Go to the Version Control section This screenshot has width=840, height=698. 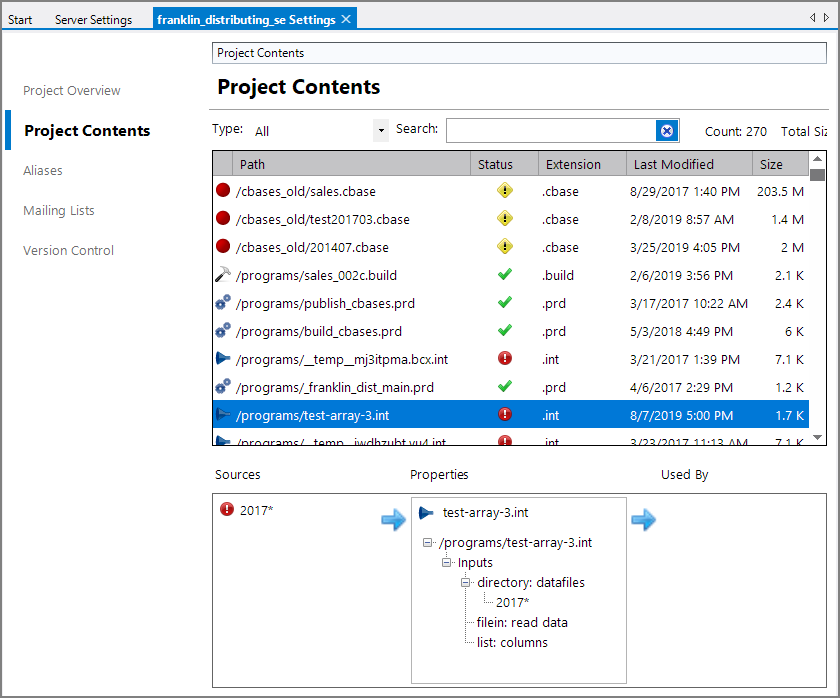point(68,250)
